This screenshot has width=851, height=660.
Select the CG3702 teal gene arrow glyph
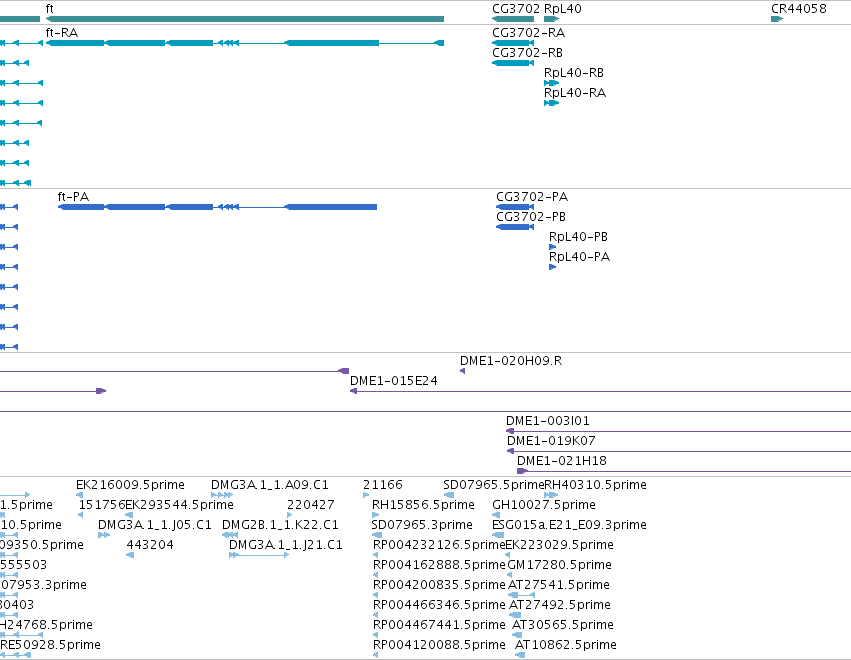point(513,19)
